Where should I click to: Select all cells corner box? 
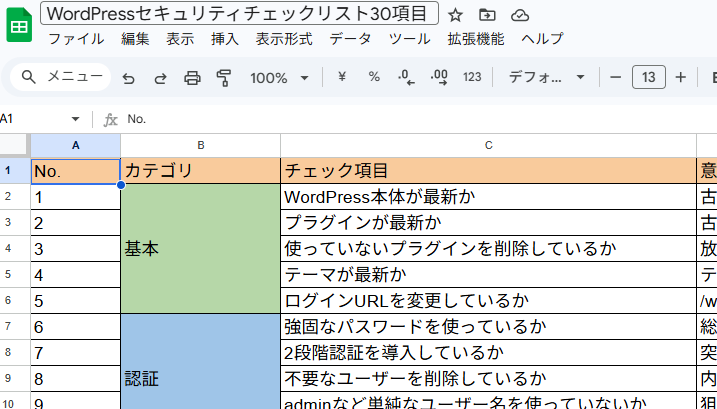click(14, 145)
